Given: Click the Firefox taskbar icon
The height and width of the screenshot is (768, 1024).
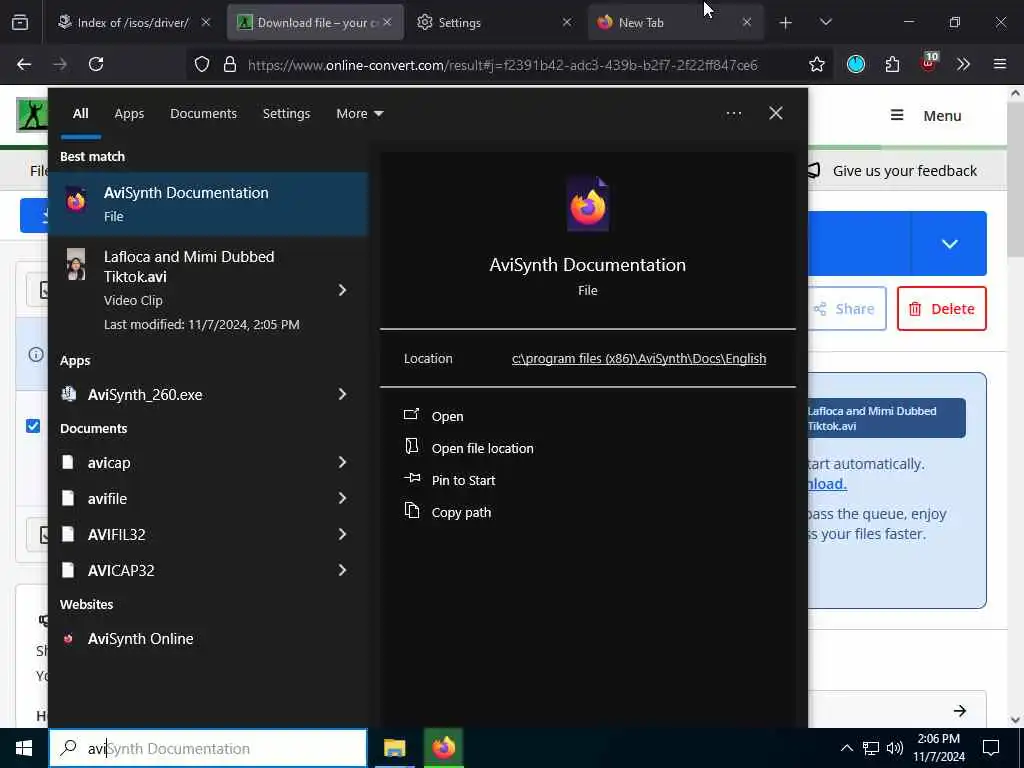Looking at the screenshot, I should 443,748.
